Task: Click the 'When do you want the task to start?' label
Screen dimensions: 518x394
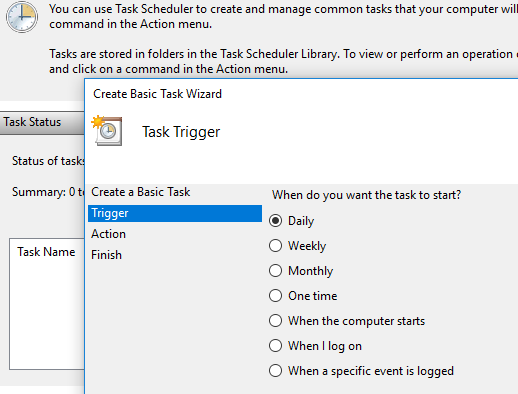Action: 366,195
